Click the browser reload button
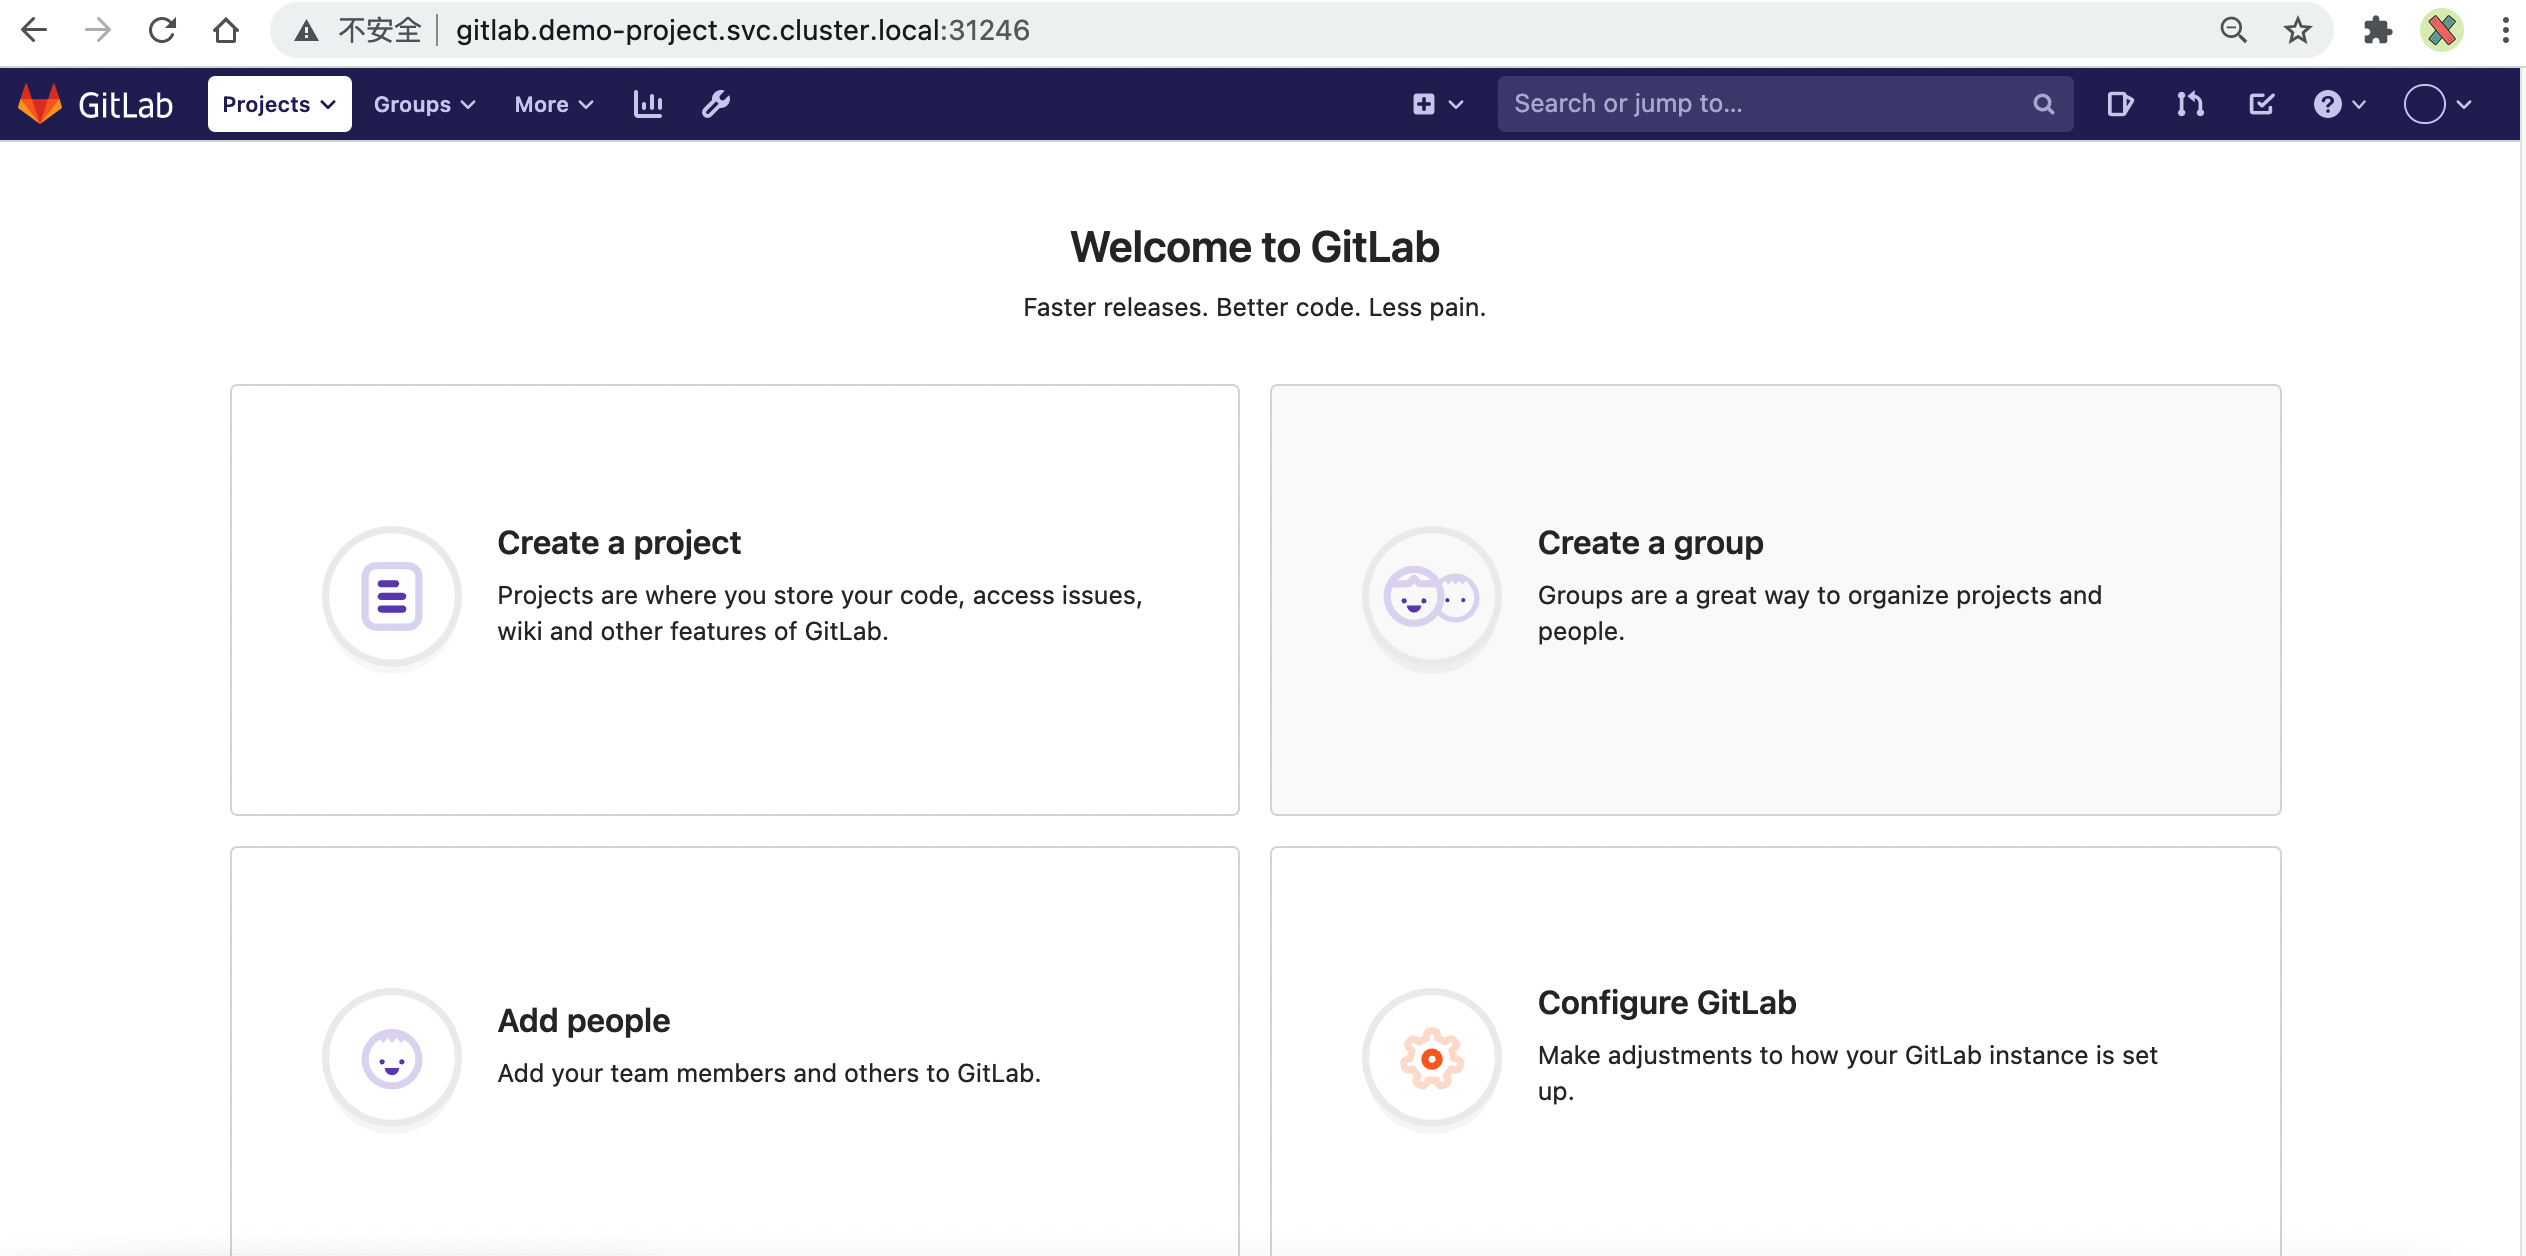Screen dimensions: 2526x1256 [162, 29]
